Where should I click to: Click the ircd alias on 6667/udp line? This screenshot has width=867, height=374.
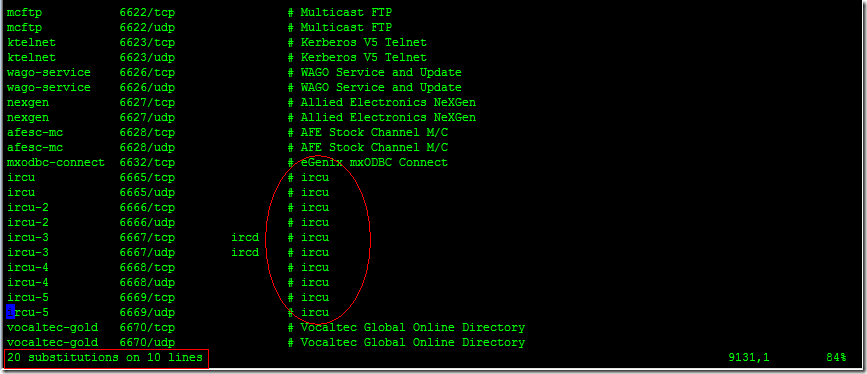246,252
